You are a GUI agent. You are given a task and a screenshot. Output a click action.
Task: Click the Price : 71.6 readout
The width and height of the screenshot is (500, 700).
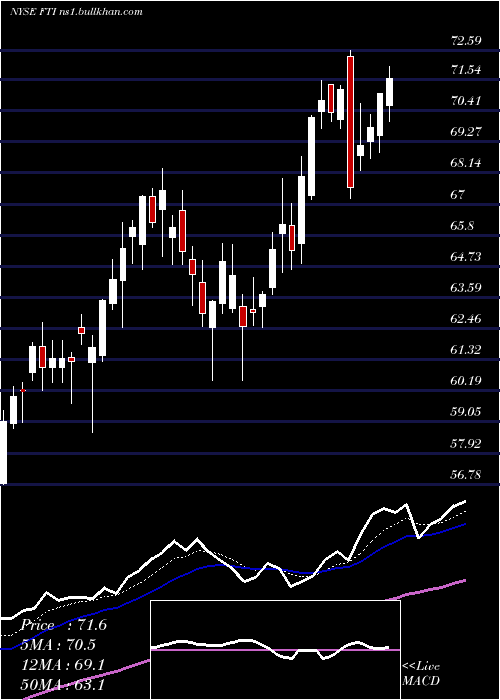click(63, 625)
